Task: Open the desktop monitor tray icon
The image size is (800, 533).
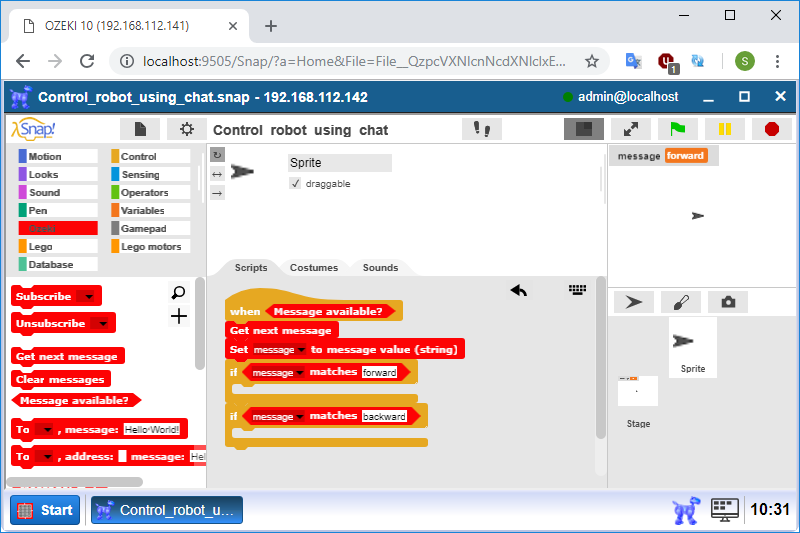Action: coord(725,510)
